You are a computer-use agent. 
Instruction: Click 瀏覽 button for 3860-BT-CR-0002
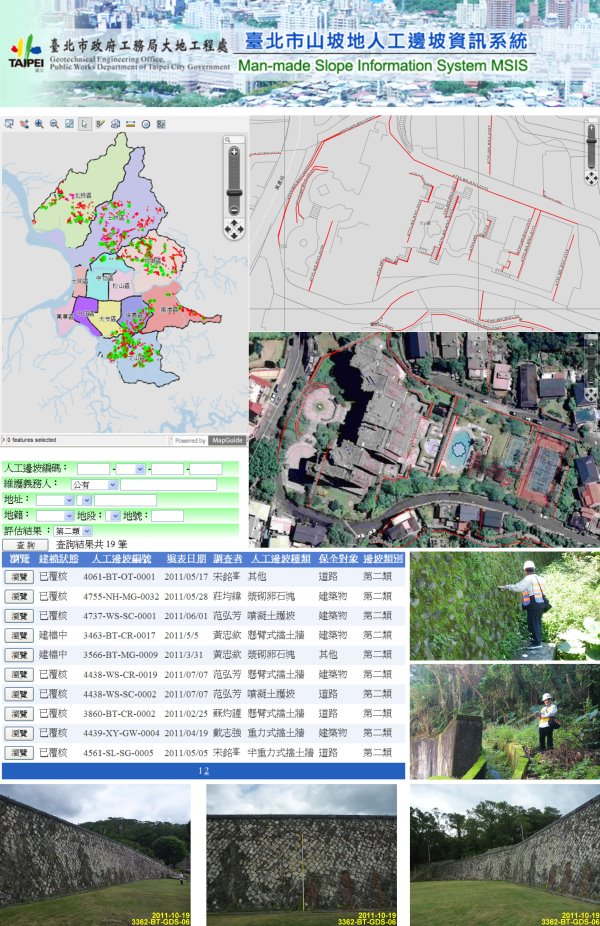[19, 713]
